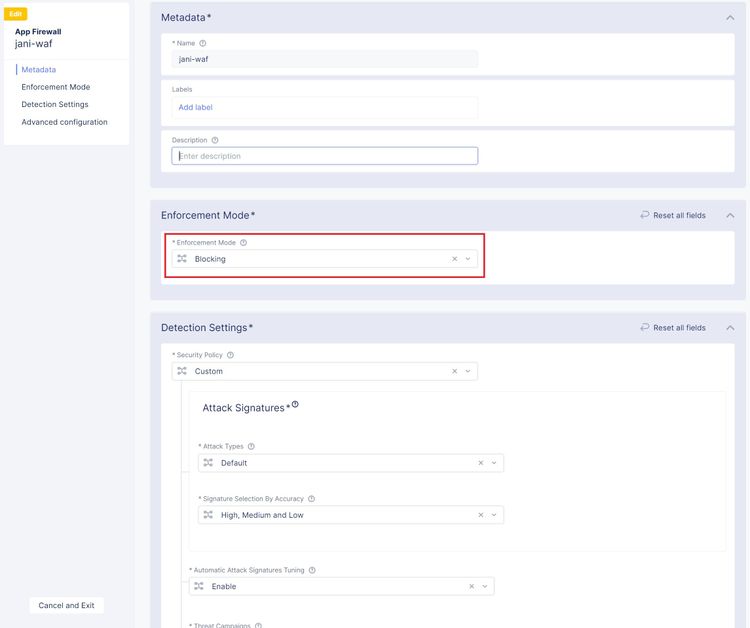The width and height of the screenshot is (750, 628).
Task: Click help icon beside Security Policy label
Action: point(231,355)
